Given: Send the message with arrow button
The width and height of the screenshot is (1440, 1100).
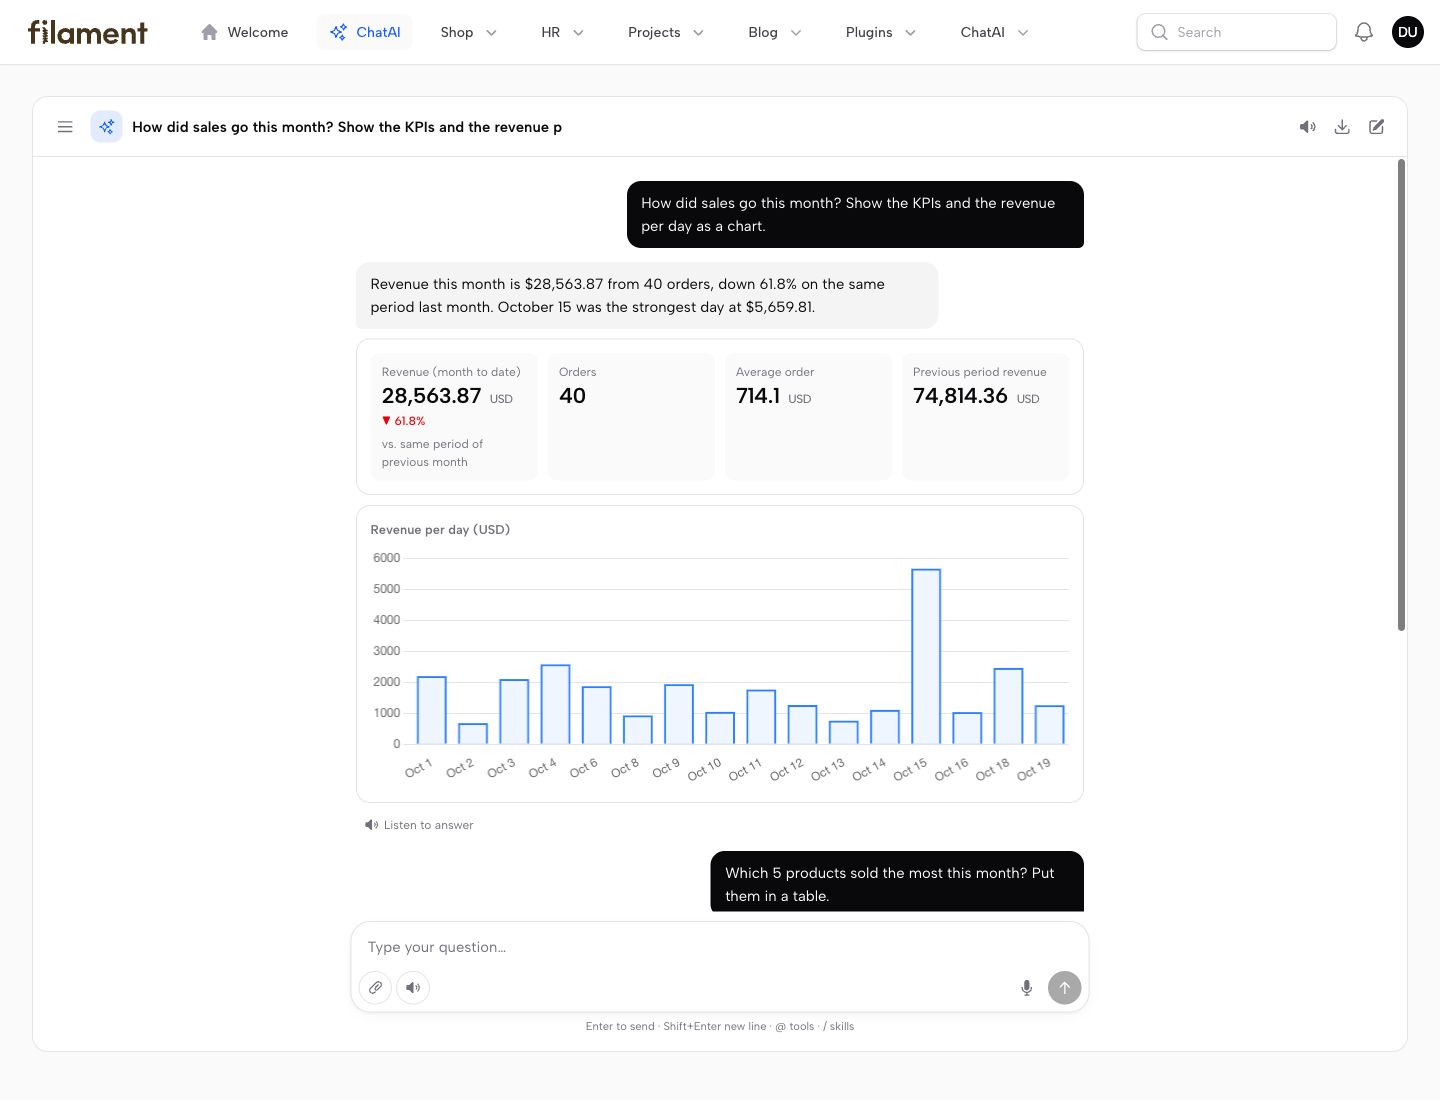Looking at the screenshot, I should (x=1065, y=988).
